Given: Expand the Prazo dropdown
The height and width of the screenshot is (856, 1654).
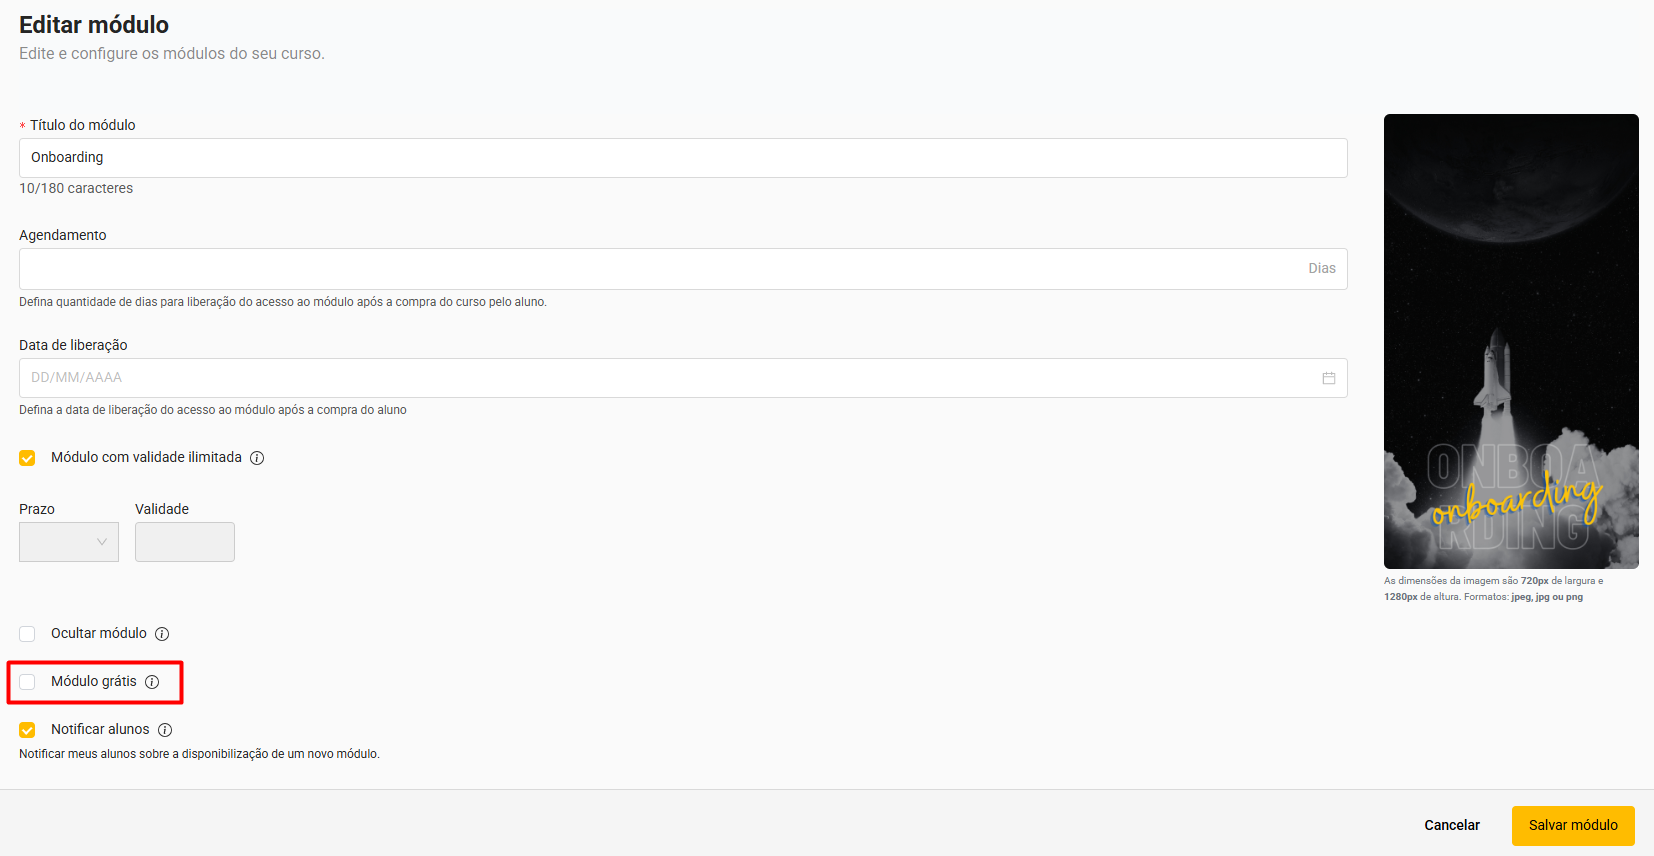Looking at the screenshot, I should pos(69,542).
